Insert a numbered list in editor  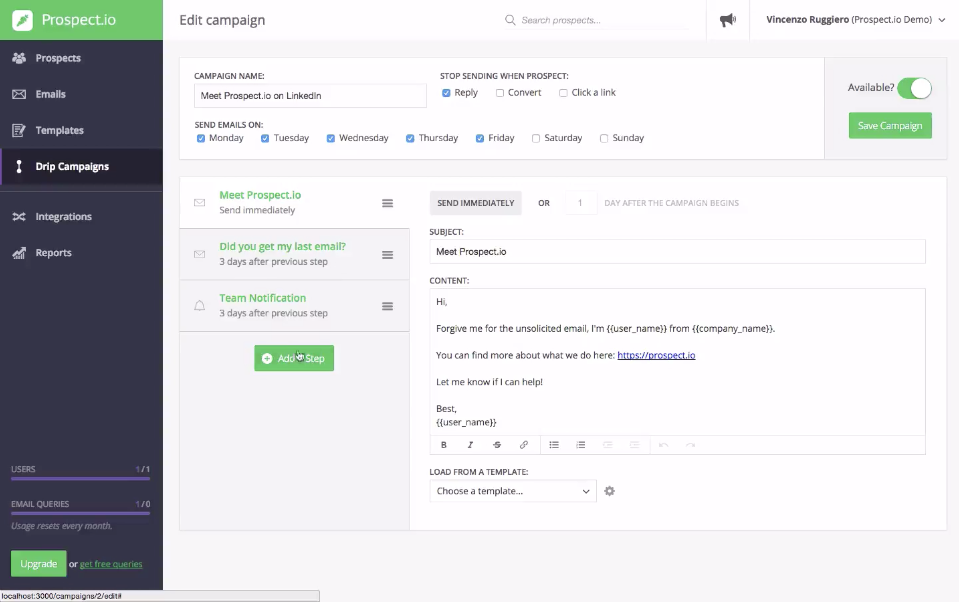tap(581, 445)
